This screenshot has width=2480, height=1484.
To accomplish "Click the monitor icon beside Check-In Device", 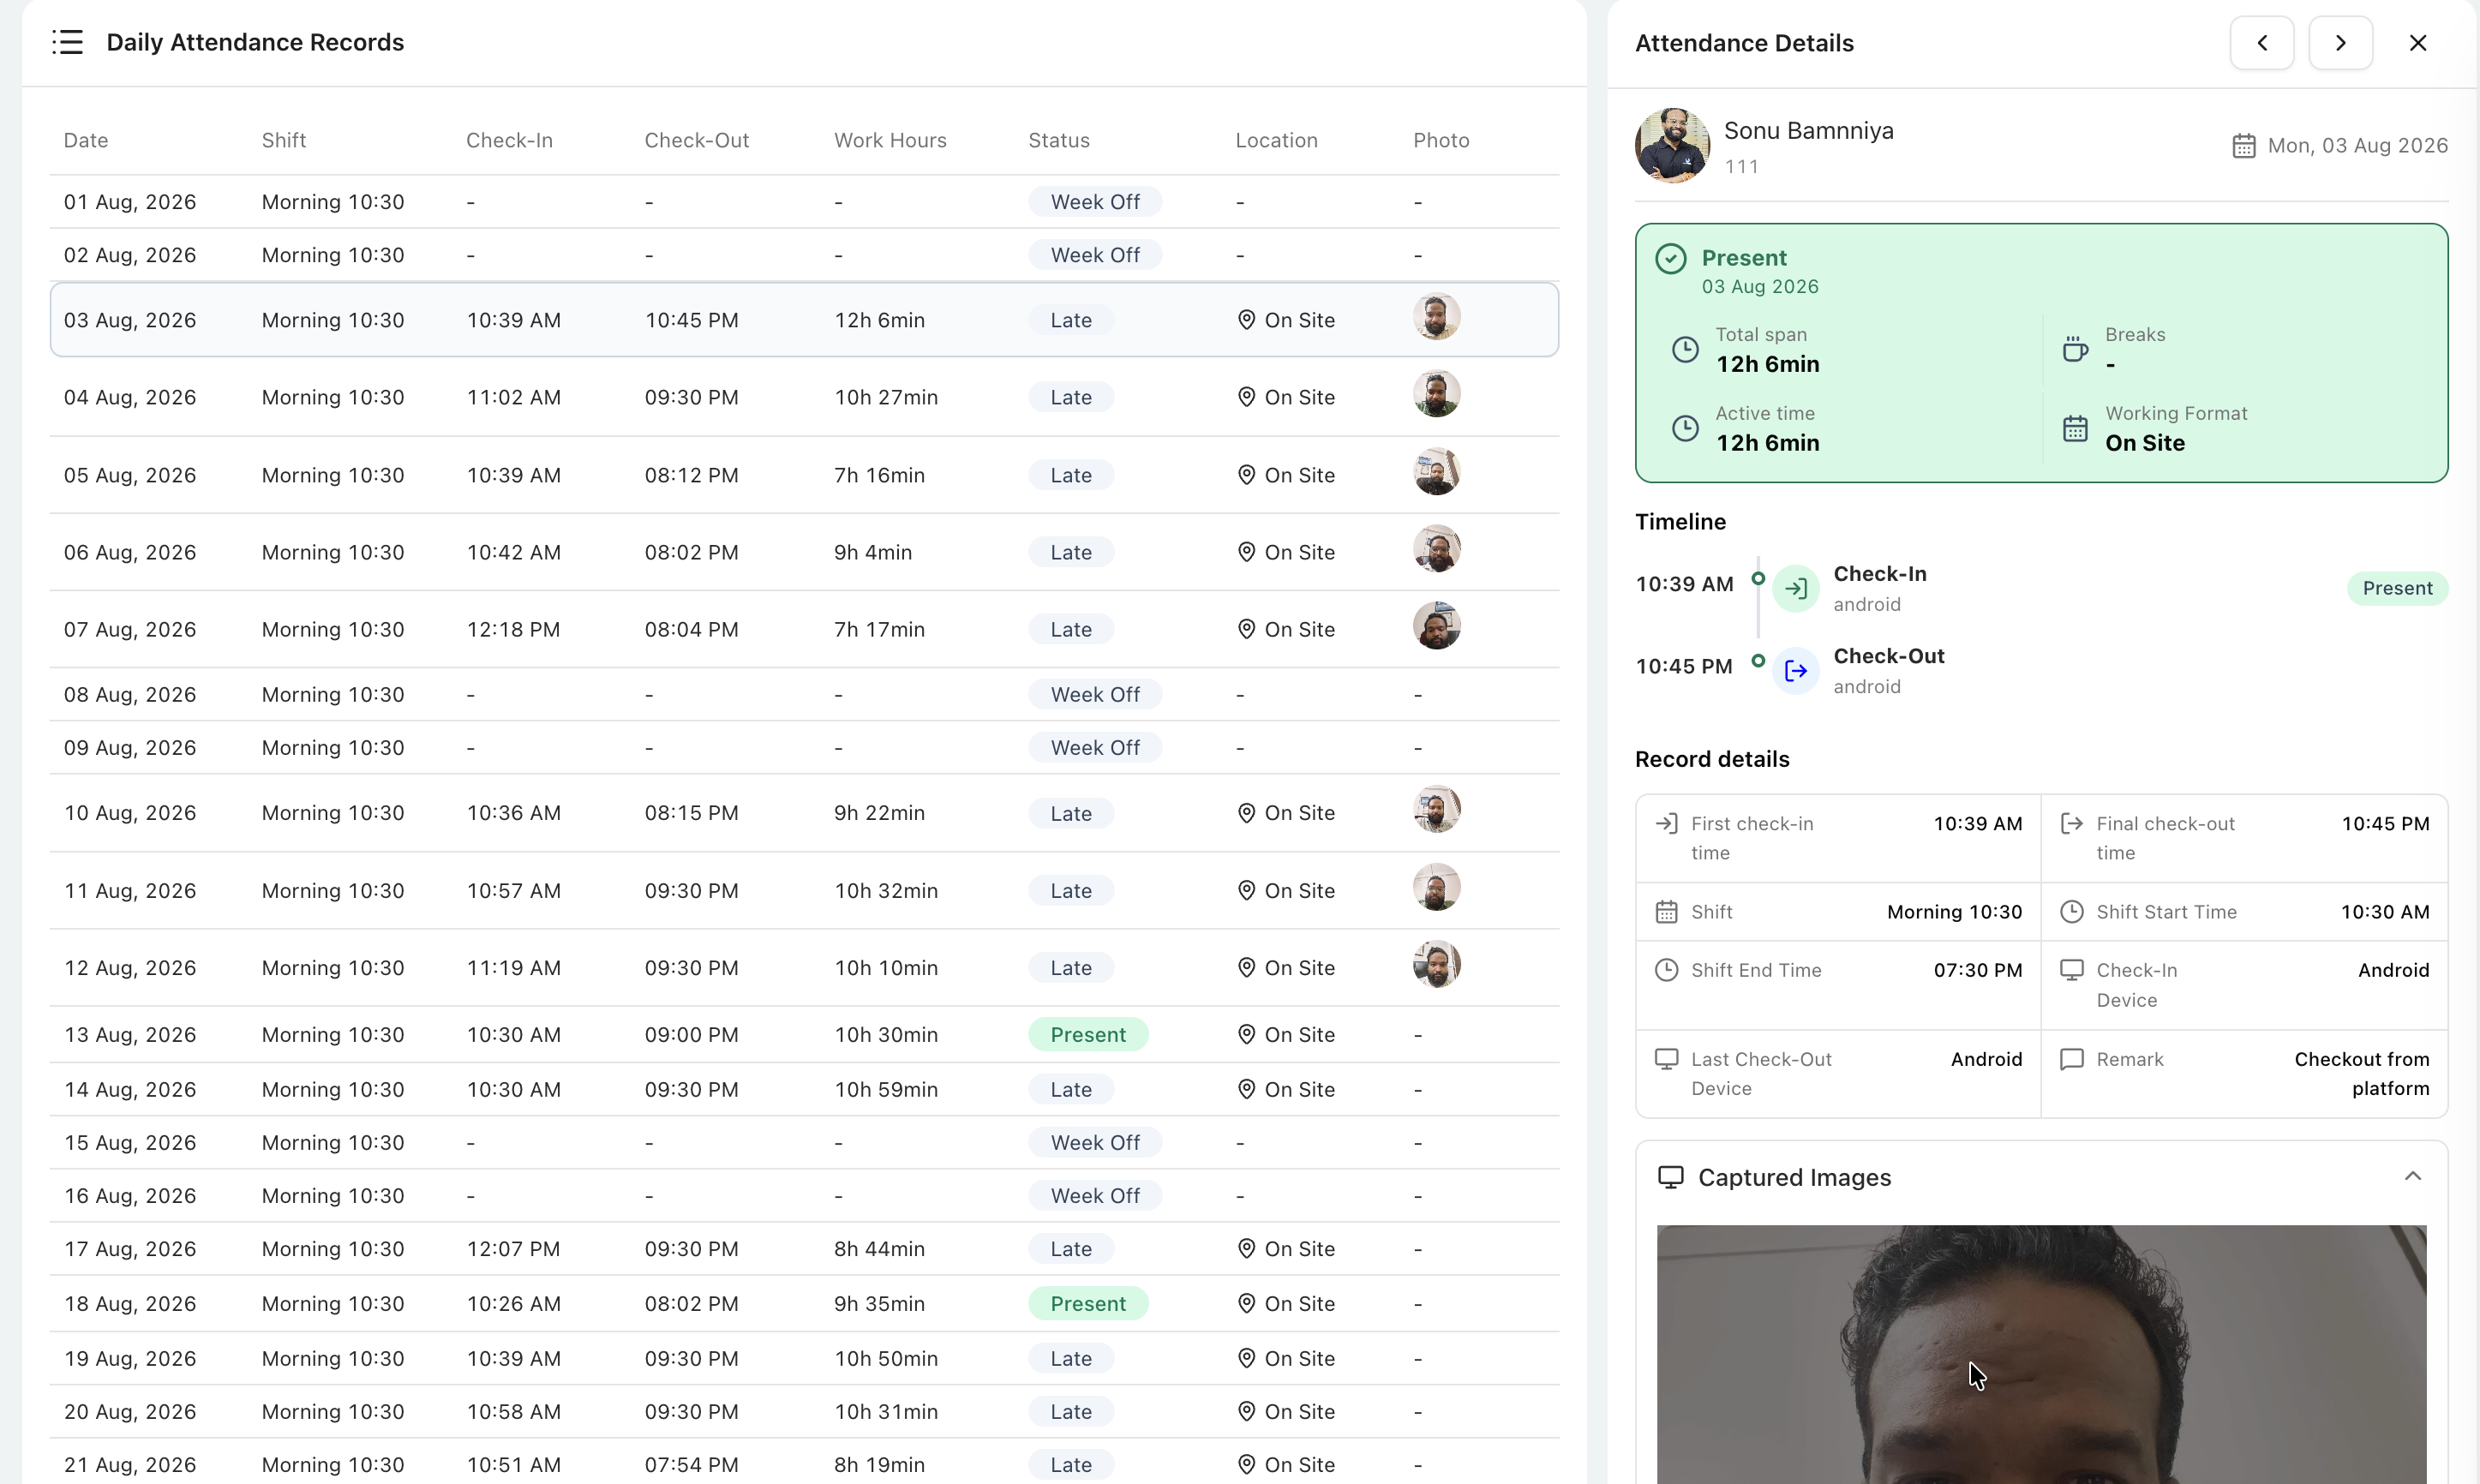I will coord(2072,970).
